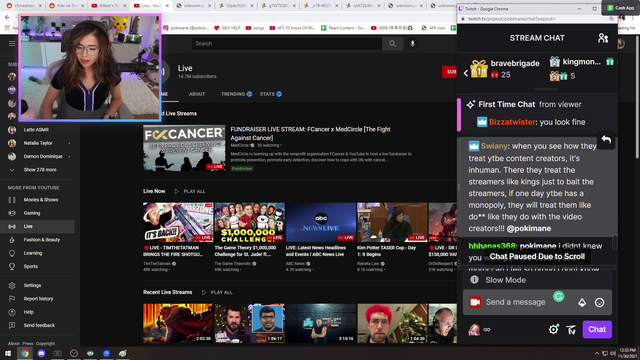
Task: Switch to the Live - YouTube browser tab
Action: pos(152,6)
